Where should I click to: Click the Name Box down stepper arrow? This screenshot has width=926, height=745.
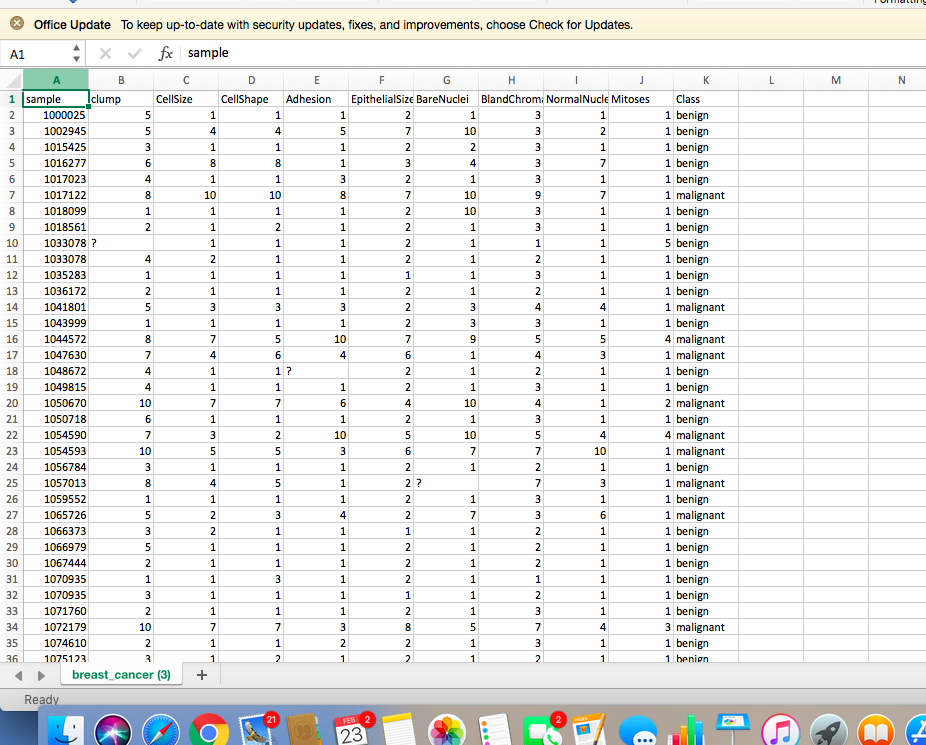tap(76, 58)
